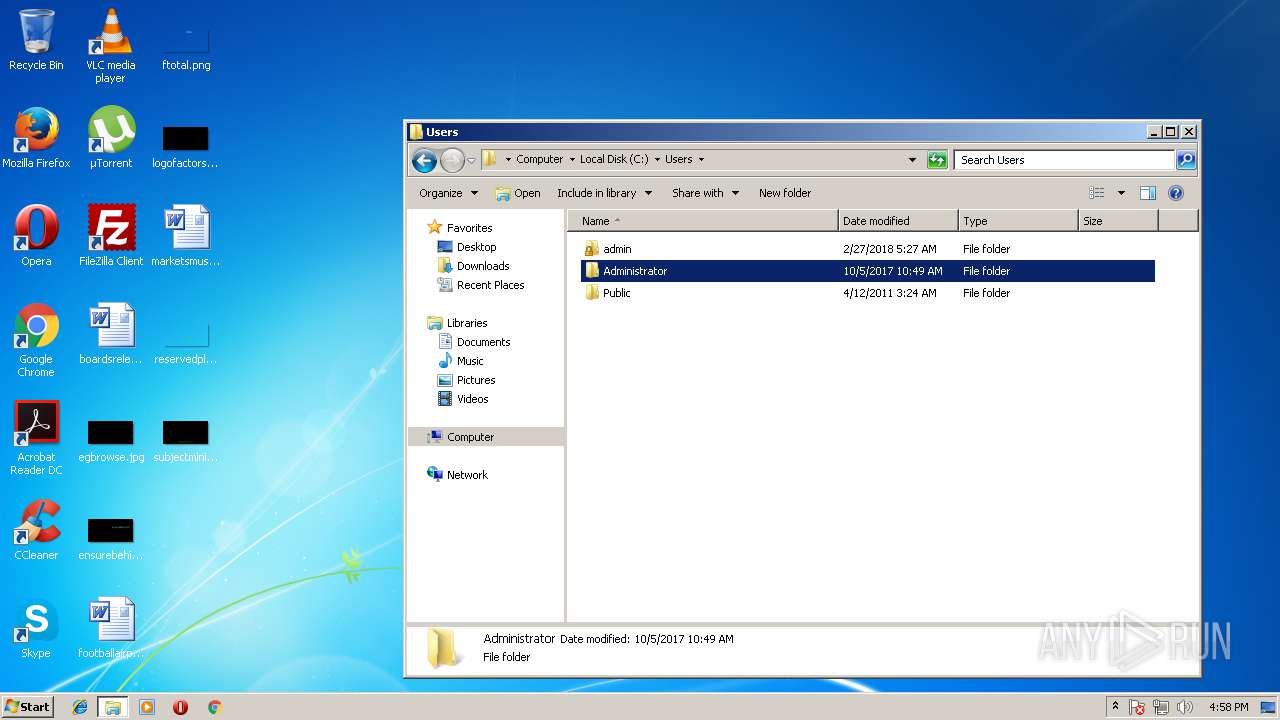Open Documents library in navigation pane
This screenshot has width=1280, height=720.
(483, 342)
